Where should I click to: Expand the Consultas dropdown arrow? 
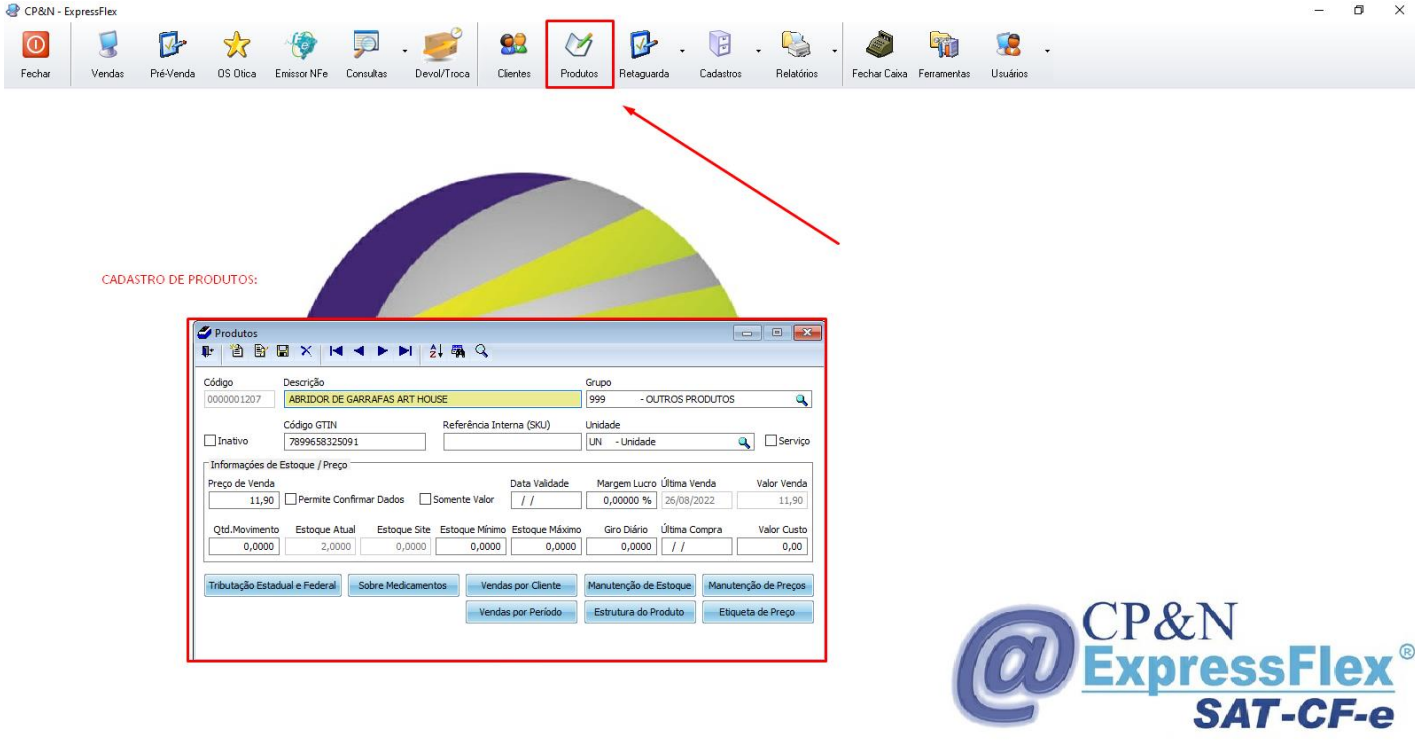pyautogui.click(x=405, y=50)
